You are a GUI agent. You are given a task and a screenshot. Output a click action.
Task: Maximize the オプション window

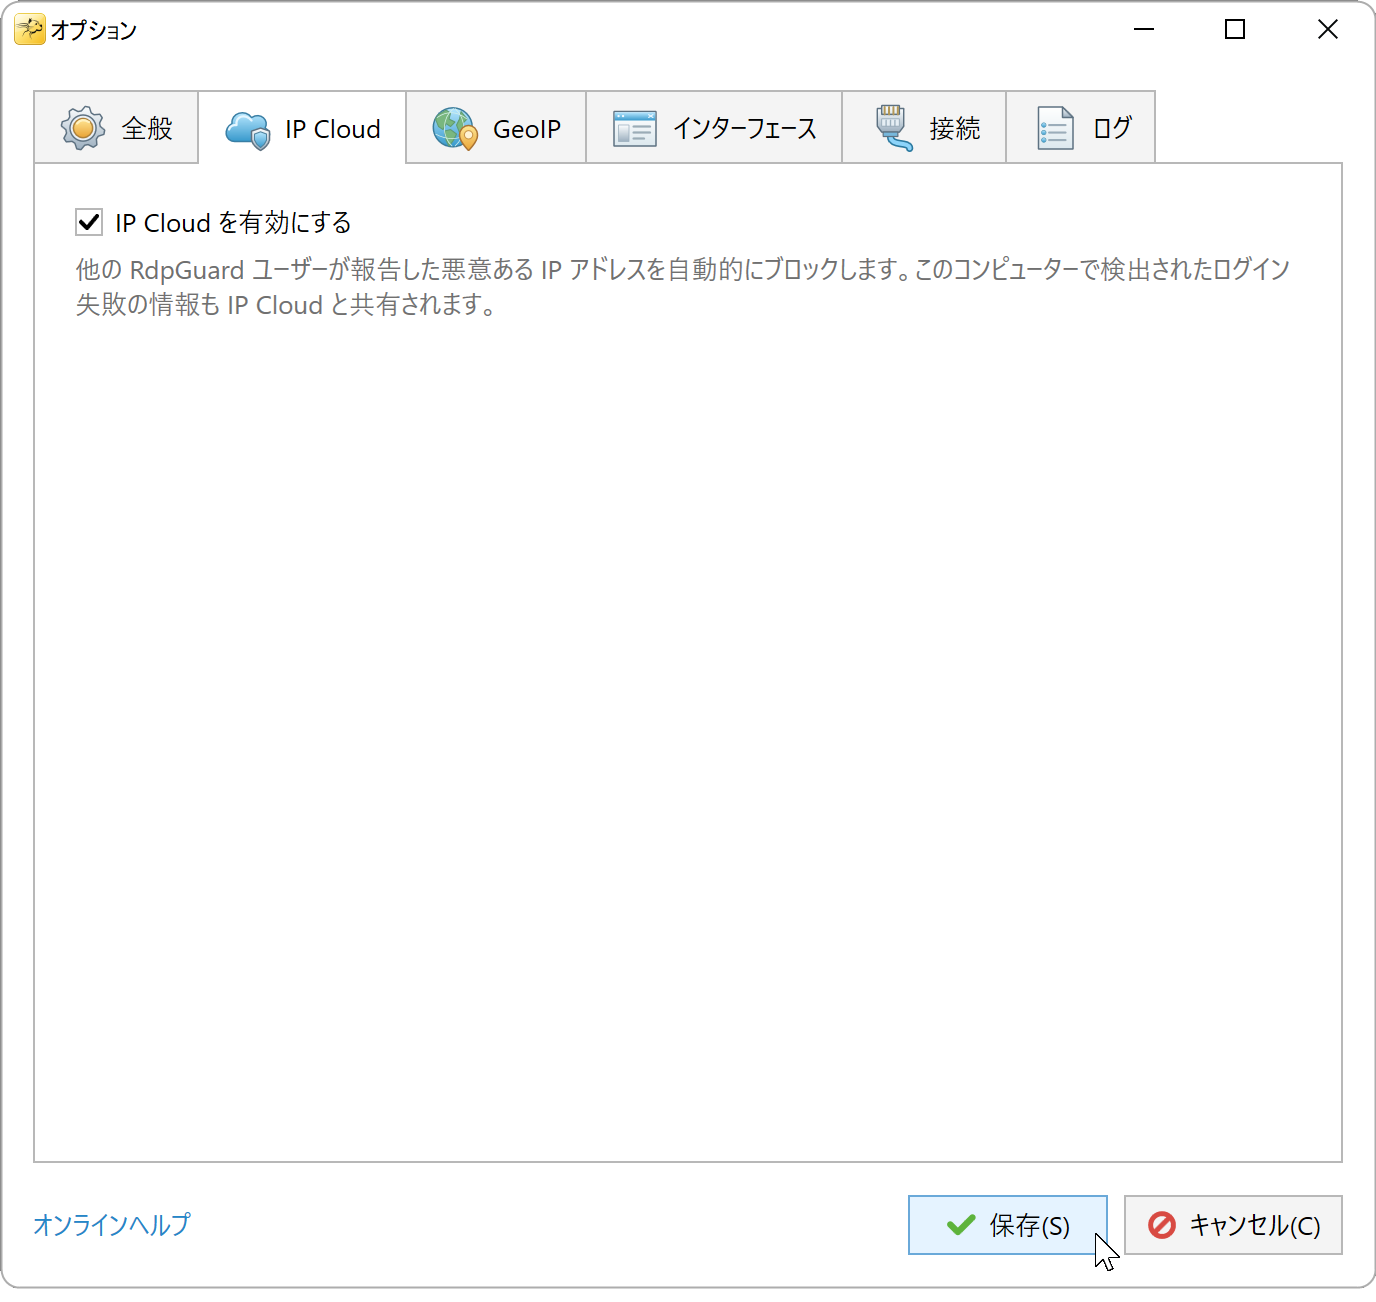coord(1235,30)
